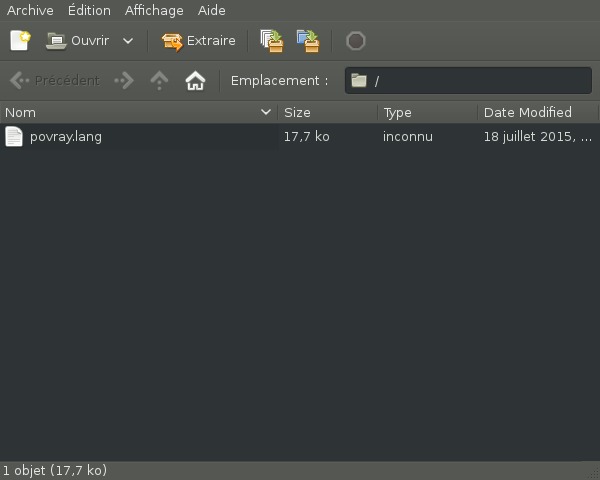Expand the dropdown arrow beside Ouvrir
Screen dimensions: 600x480
click(128, 41)
